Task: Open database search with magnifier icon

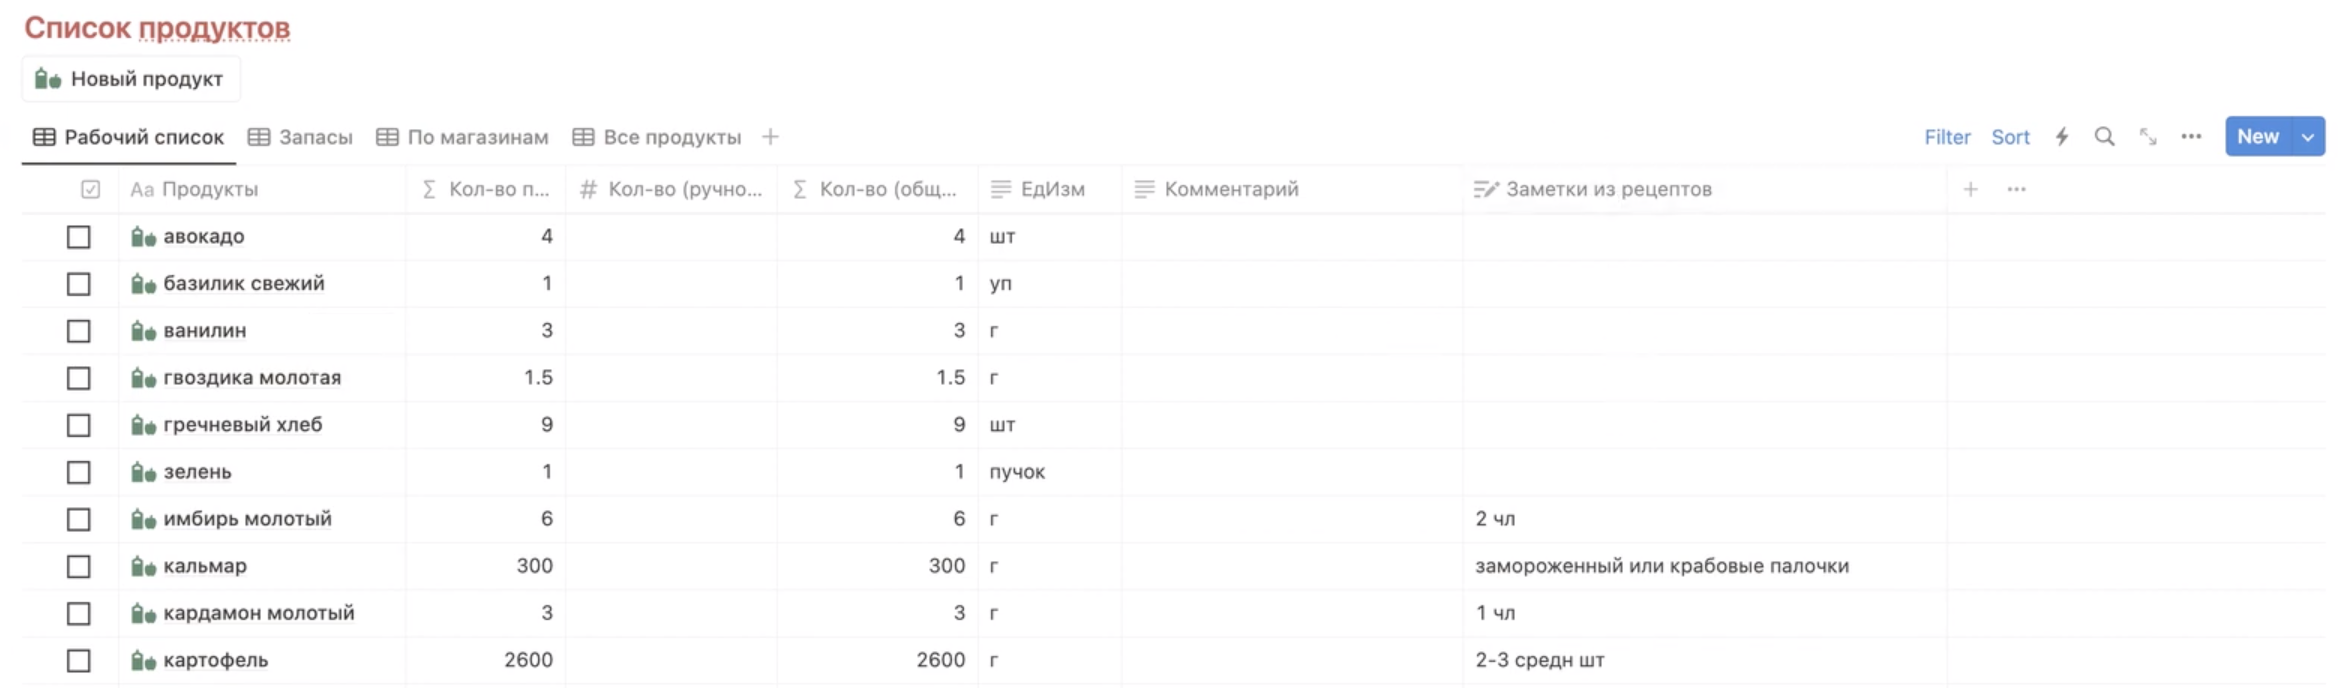Action: (2104, 137)
